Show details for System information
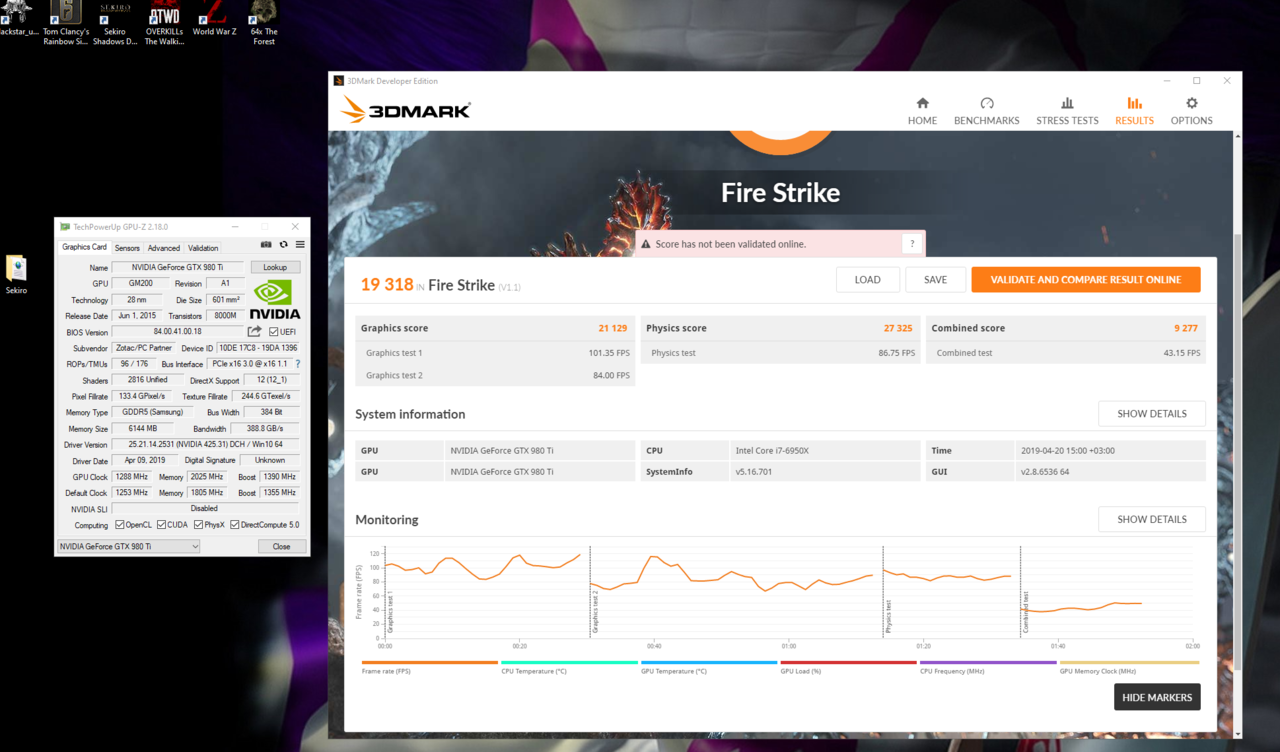The image size is (1280, 752). point(1152,414)
